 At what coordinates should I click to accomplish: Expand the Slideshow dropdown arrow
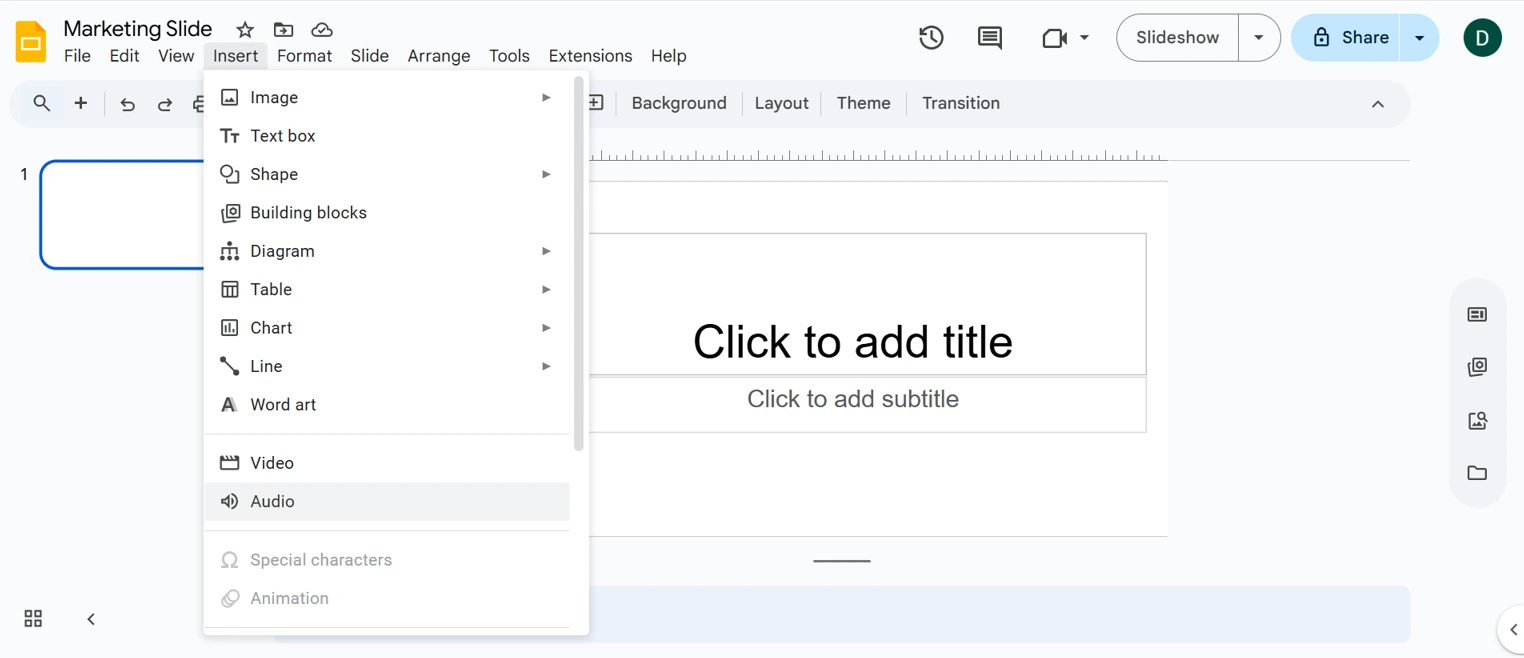1259,38
